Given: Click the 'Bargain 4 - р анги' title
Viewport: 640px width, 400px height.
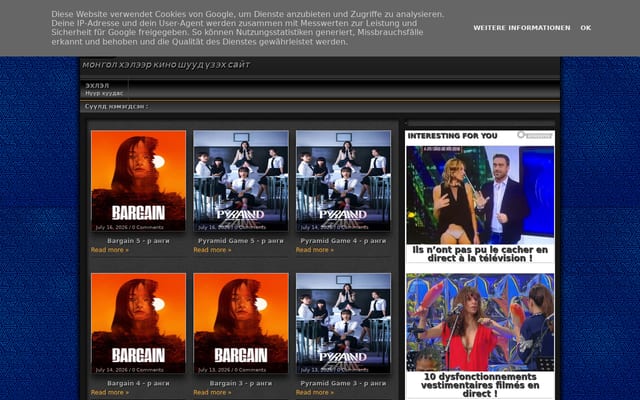Looking at the screenshot, I should [138, 383].
